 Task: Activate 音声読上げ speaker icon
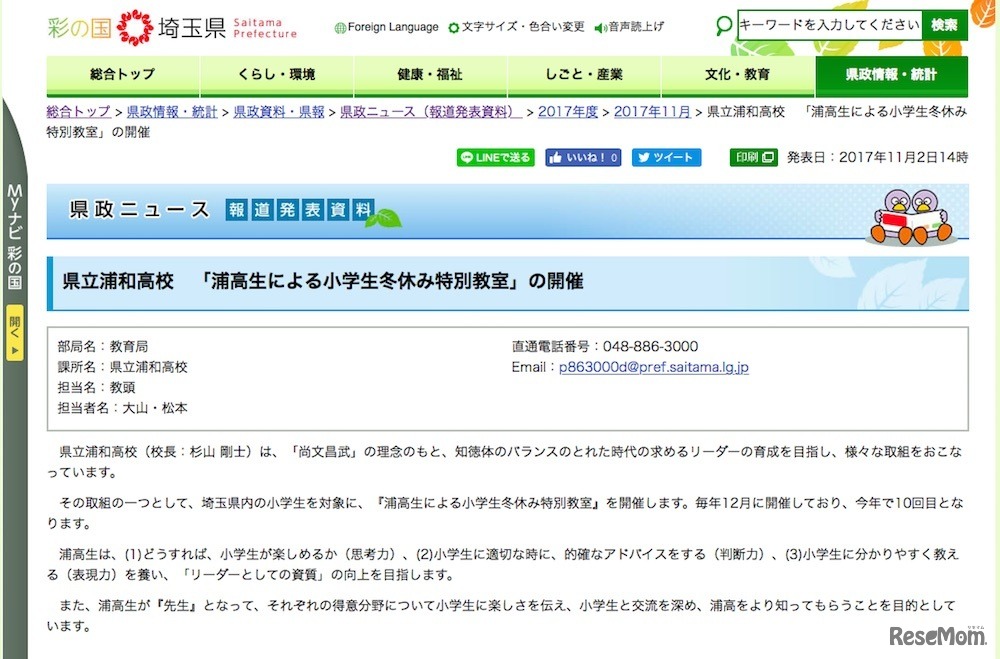pos(601,27)
